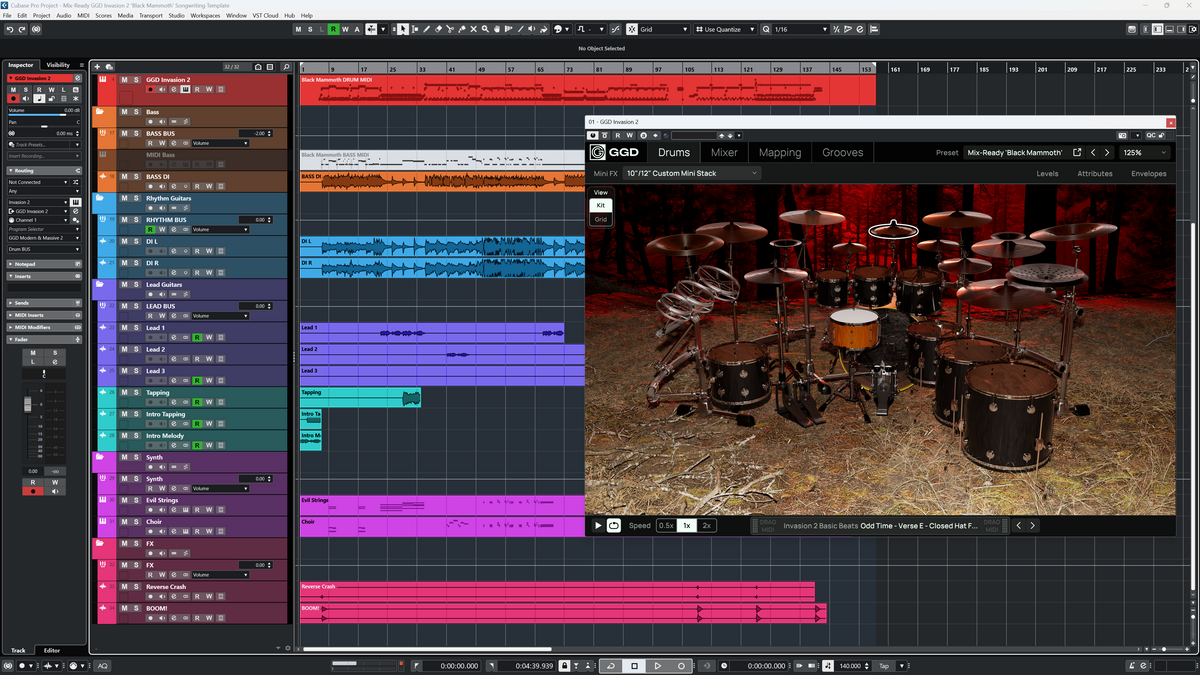
Task: Toggle Read automation on RHYTHM BUS
Action: tap(150, 229)
